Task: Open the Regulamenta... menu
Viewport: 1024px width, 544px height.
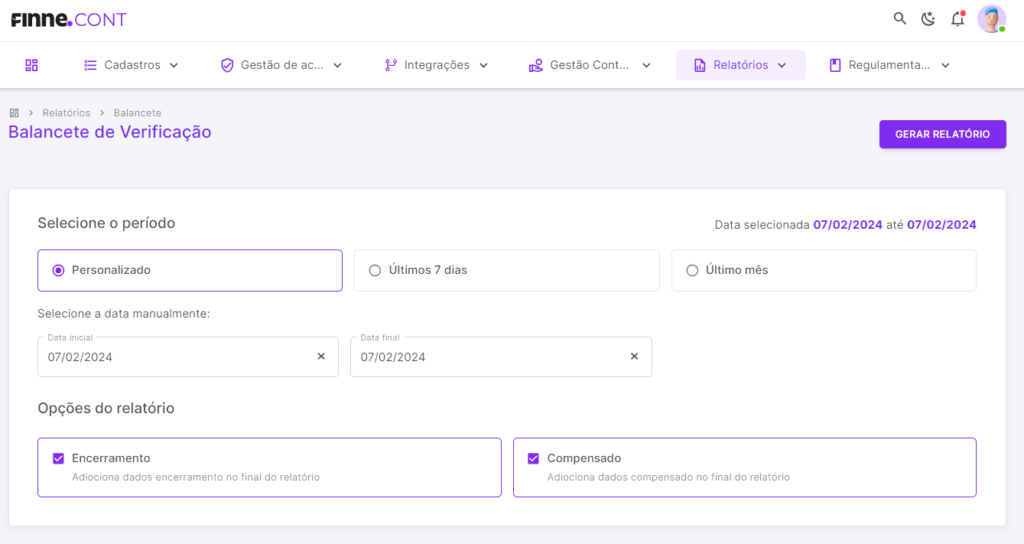Action: pos(889,65)
